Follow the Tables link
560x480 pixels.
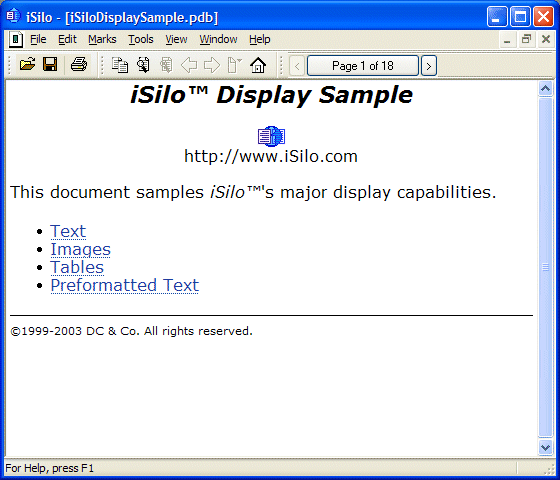coord(77,268)
